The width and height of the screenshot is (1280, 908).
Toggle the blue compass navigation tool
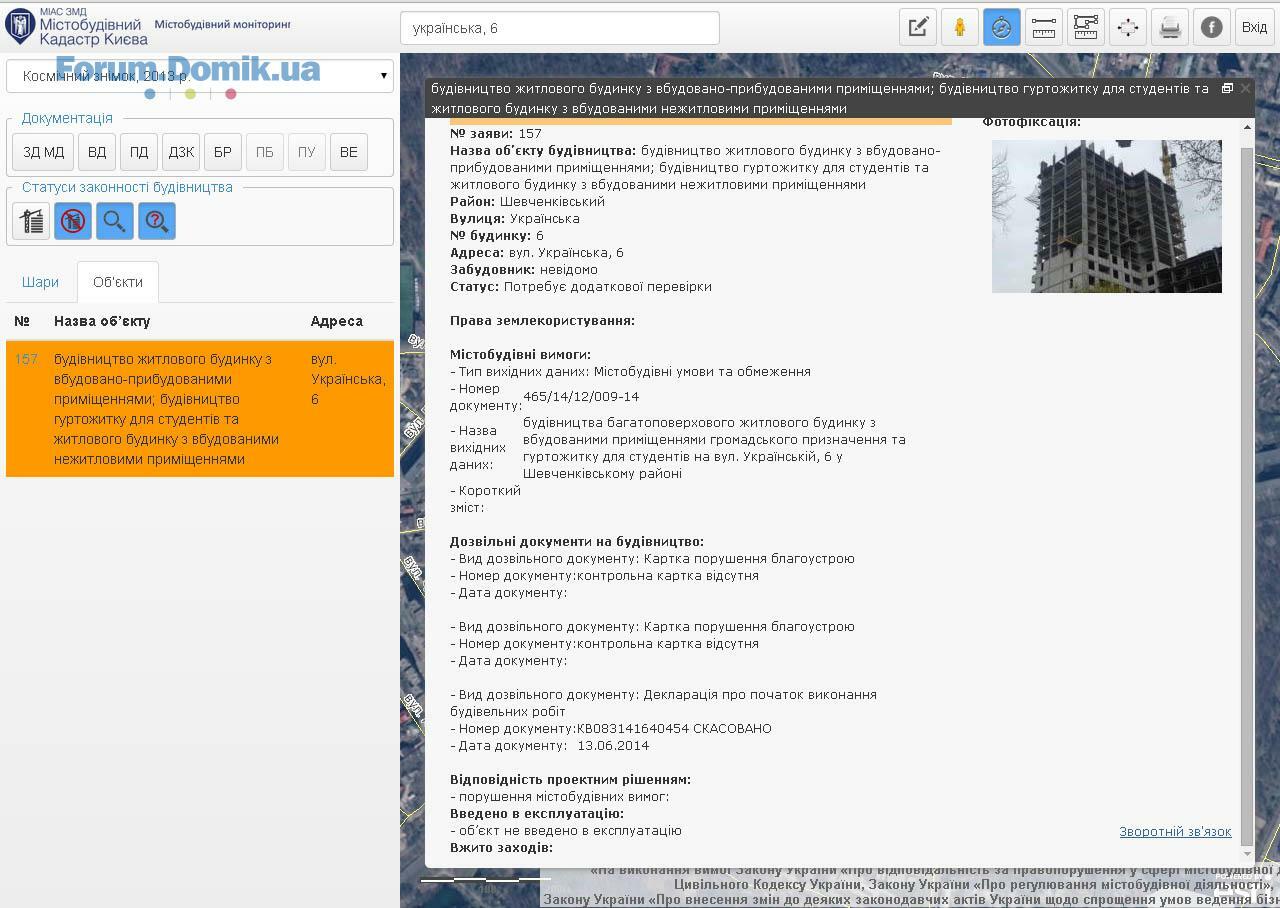[x=1002, y=27]
